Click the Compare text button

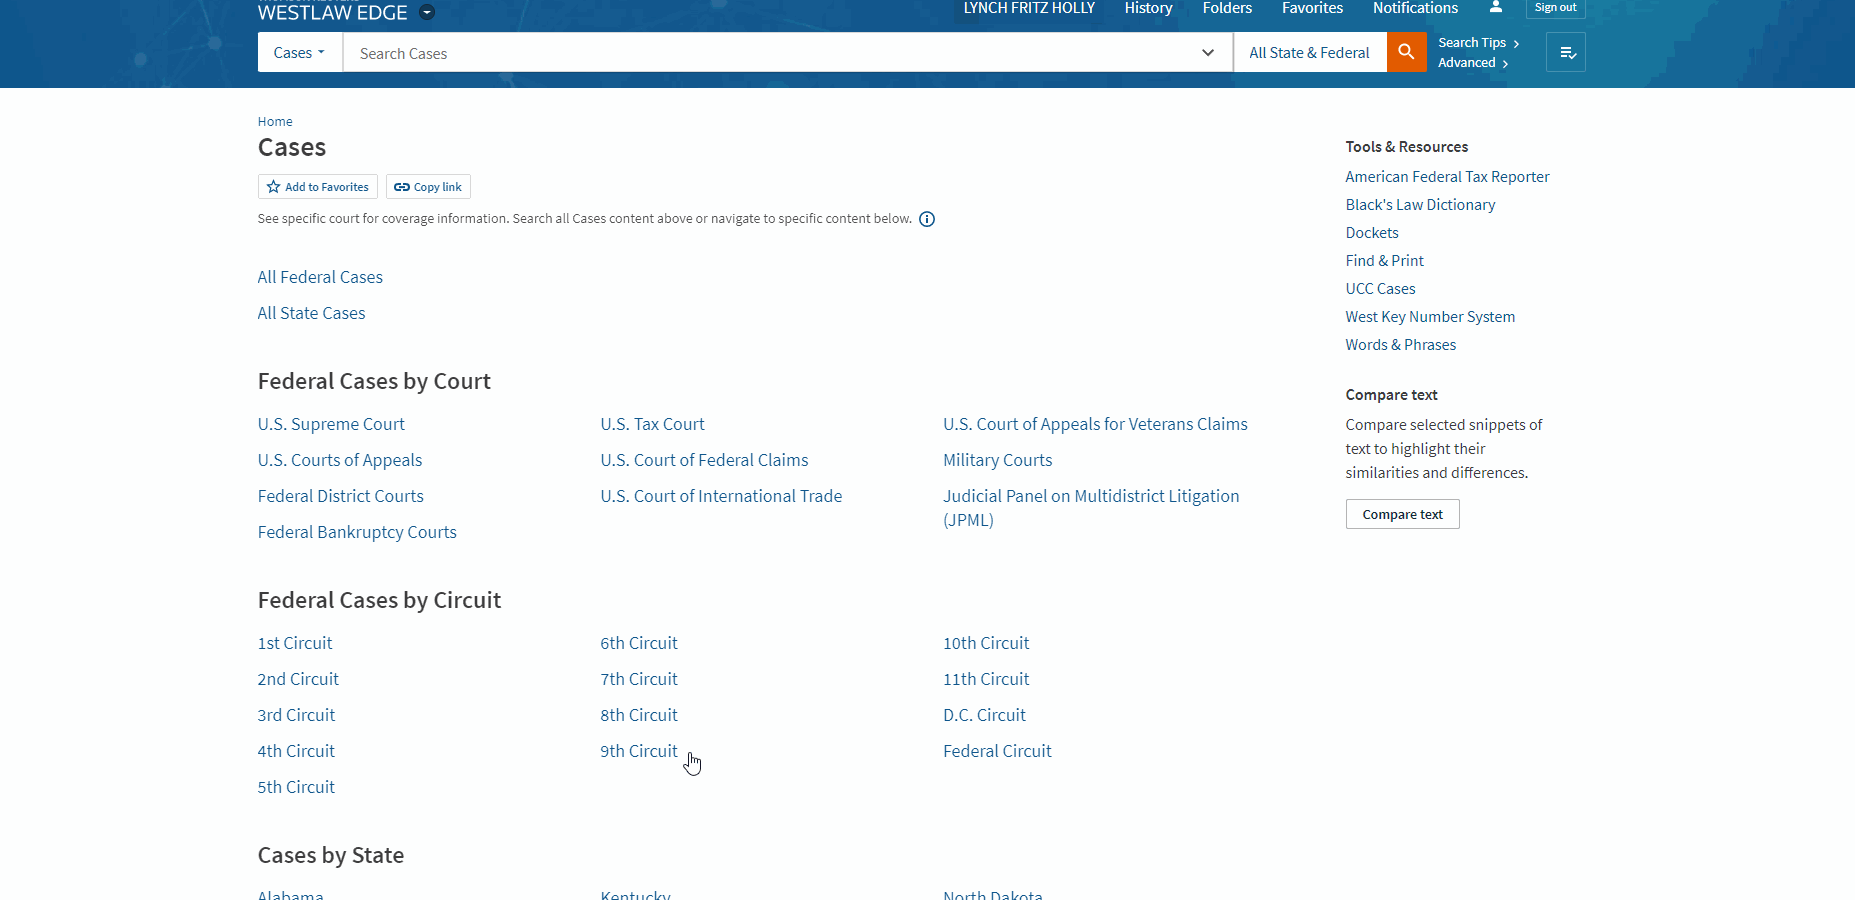pyautogui.click(x=1402, y=514)
